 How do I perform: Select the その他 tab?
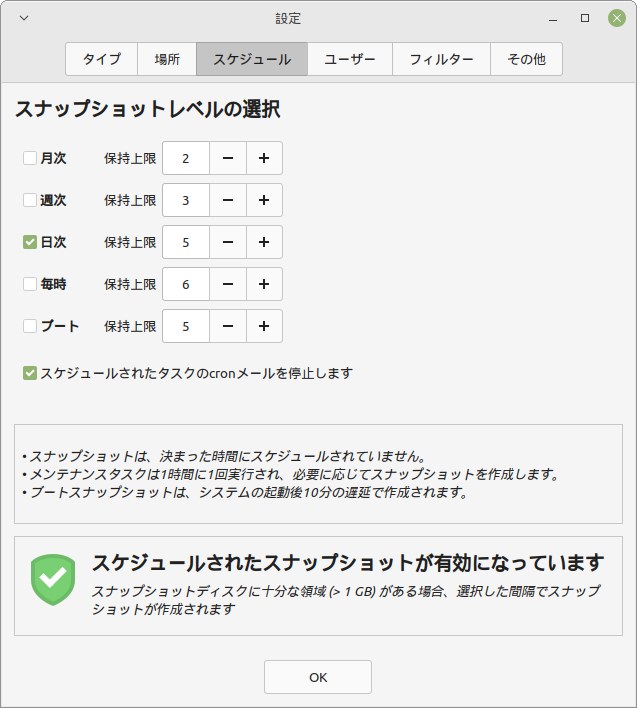click(526, 59)
